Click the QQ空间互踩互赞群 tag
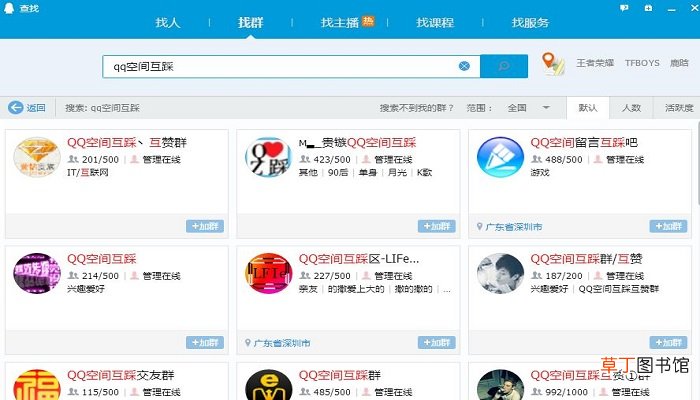The image size is (700, 400). [619, 289]
